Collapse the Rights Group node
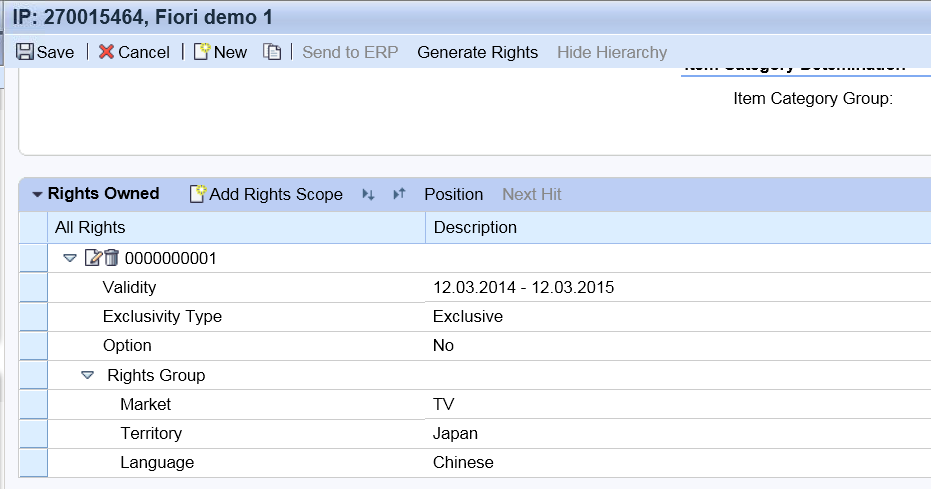 coord(88,375)
